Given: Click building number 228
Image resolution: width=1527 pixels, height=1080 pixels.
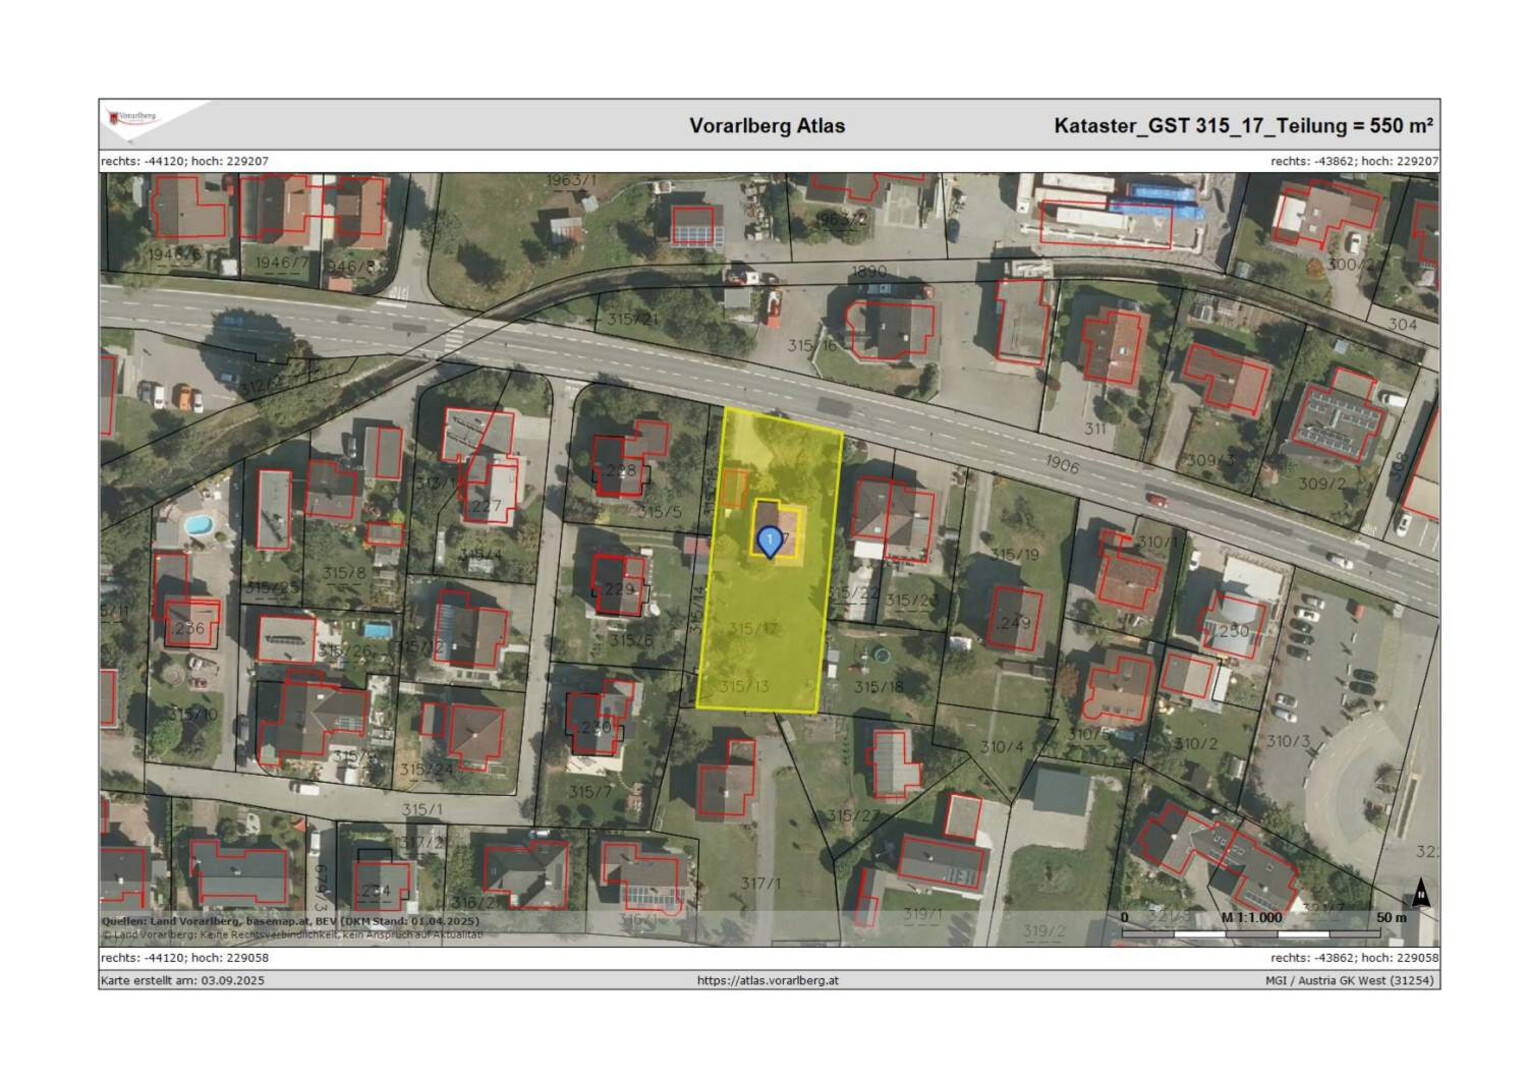Looking at the screenshot, I should point(620,470).
